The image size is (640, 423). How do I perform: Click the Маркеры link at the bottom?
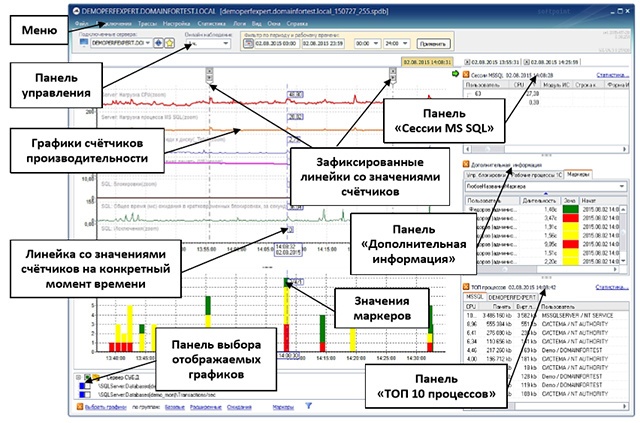click(x=283, y=407)
